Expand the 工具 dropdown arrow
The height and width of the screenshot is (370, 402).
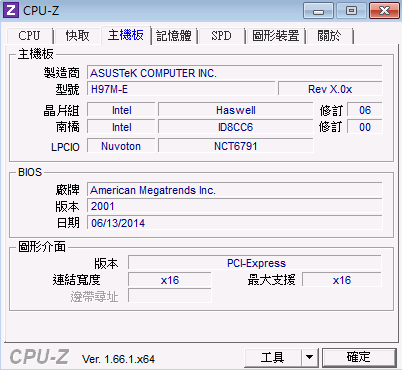310,358
